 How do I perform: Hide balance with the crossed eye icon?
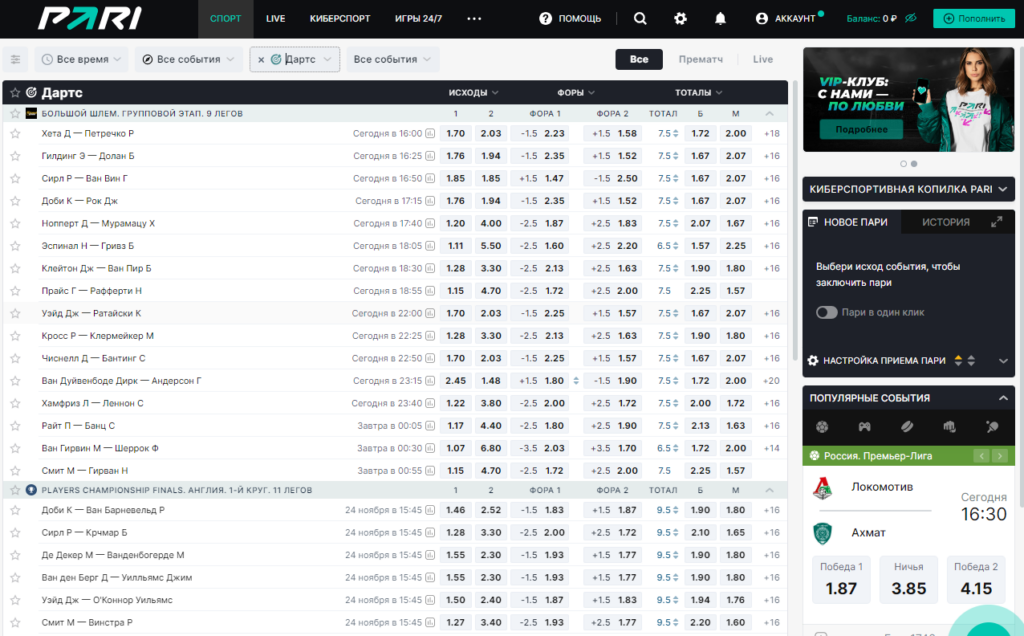pyautogui.click(x=910, y=18)
